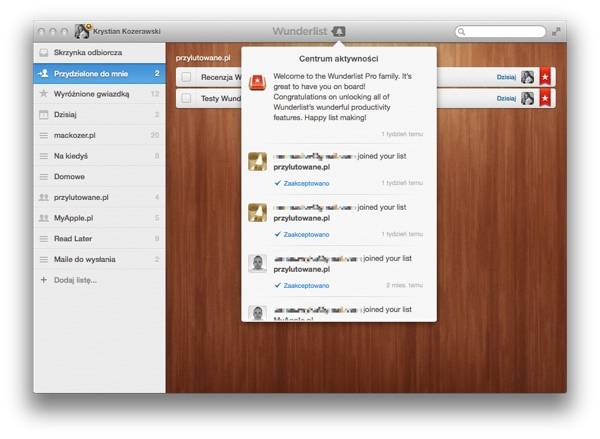Click the star icon beside Wyróżnione gwiazdką

point(44,93)
